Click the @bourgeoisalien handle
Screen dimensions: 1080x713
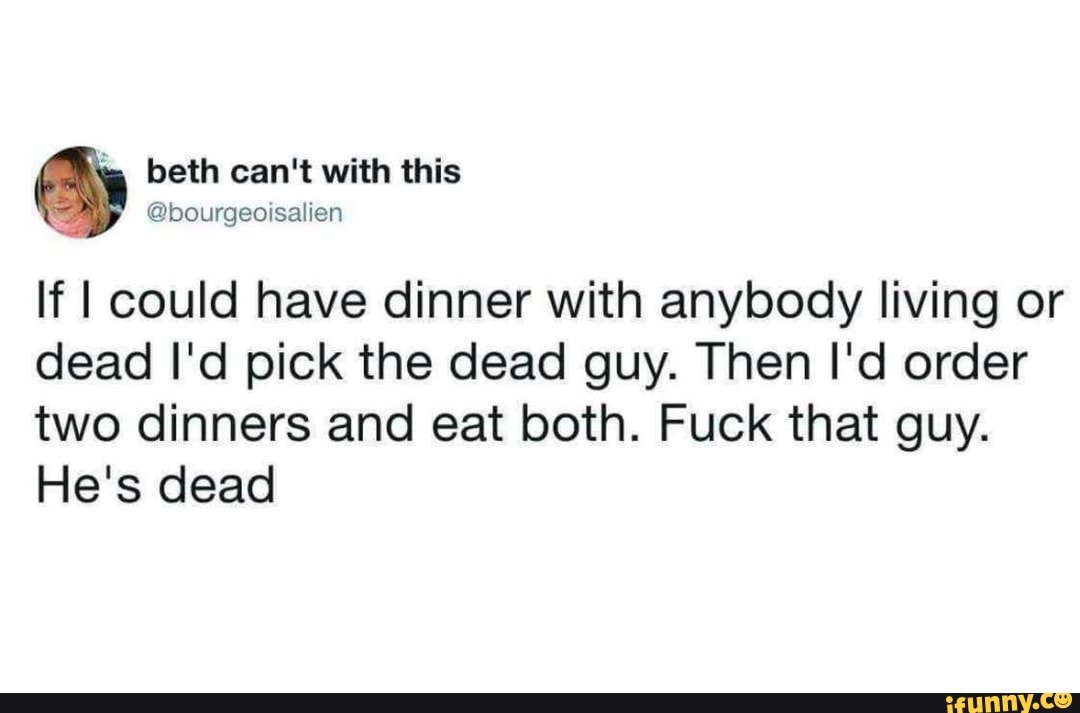click(245, 213)
